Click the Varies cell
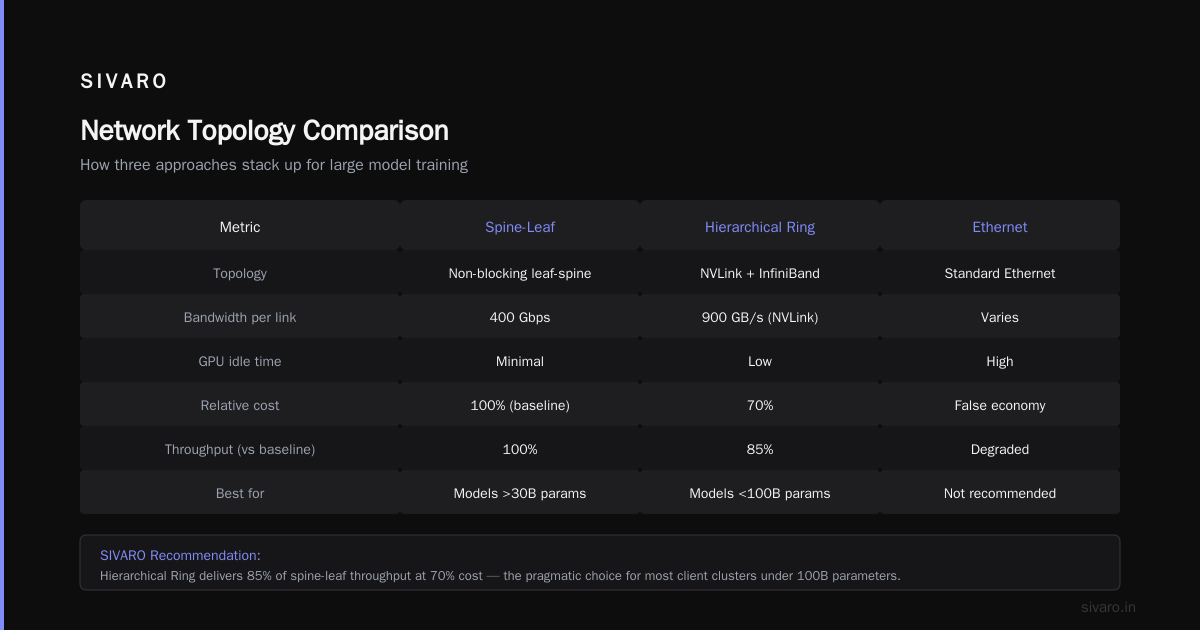The height and width of the screenshot is (630, 1200). tap(1000, 317)
